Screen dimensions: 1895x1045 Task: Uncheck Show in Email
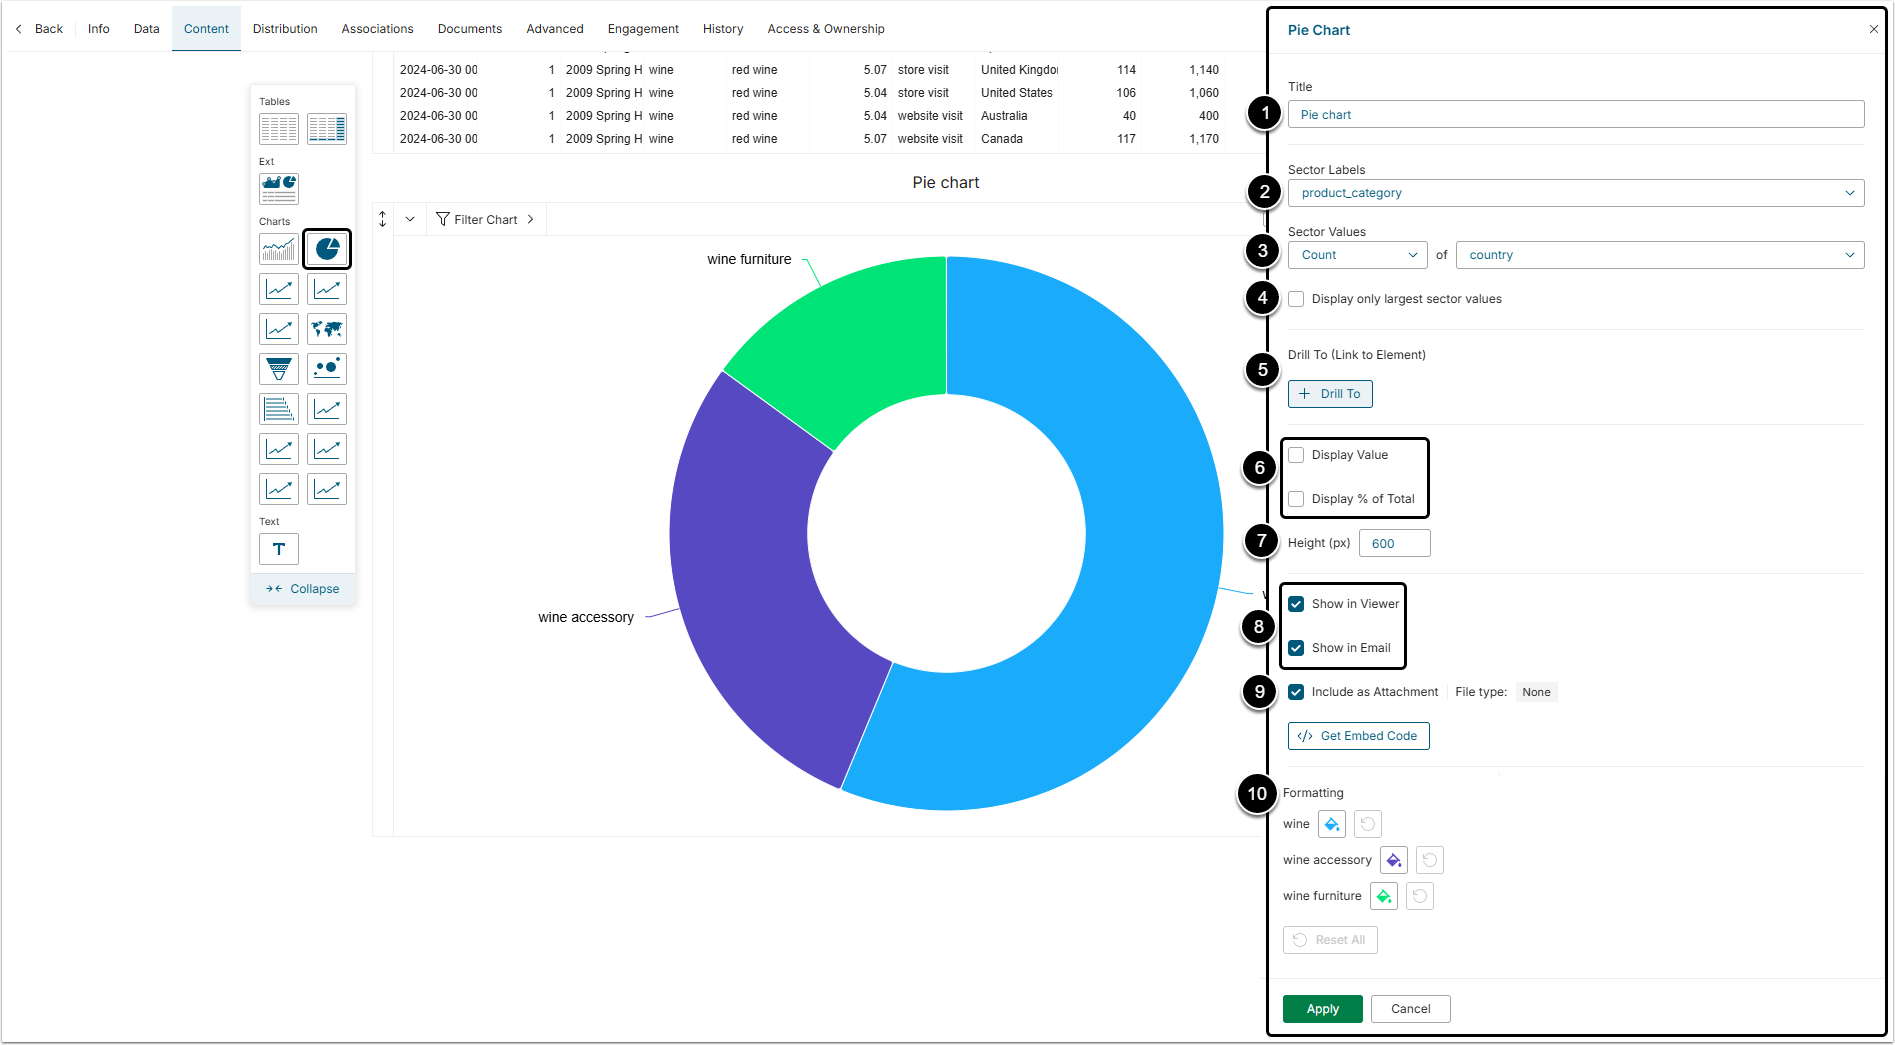click(x=1297, y=648)
